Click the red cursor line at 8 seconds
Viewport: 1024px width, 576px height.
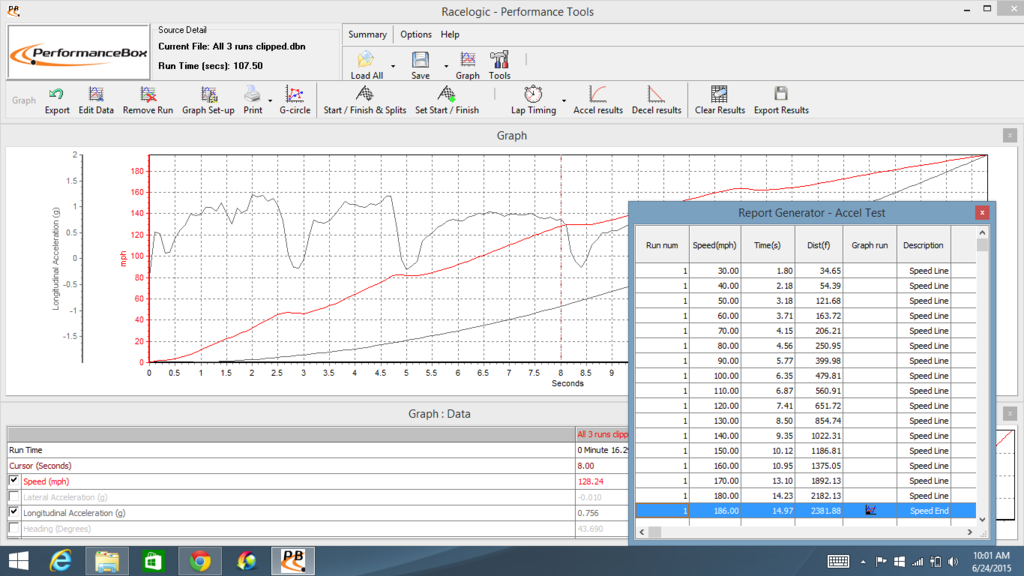click(561, 258)
